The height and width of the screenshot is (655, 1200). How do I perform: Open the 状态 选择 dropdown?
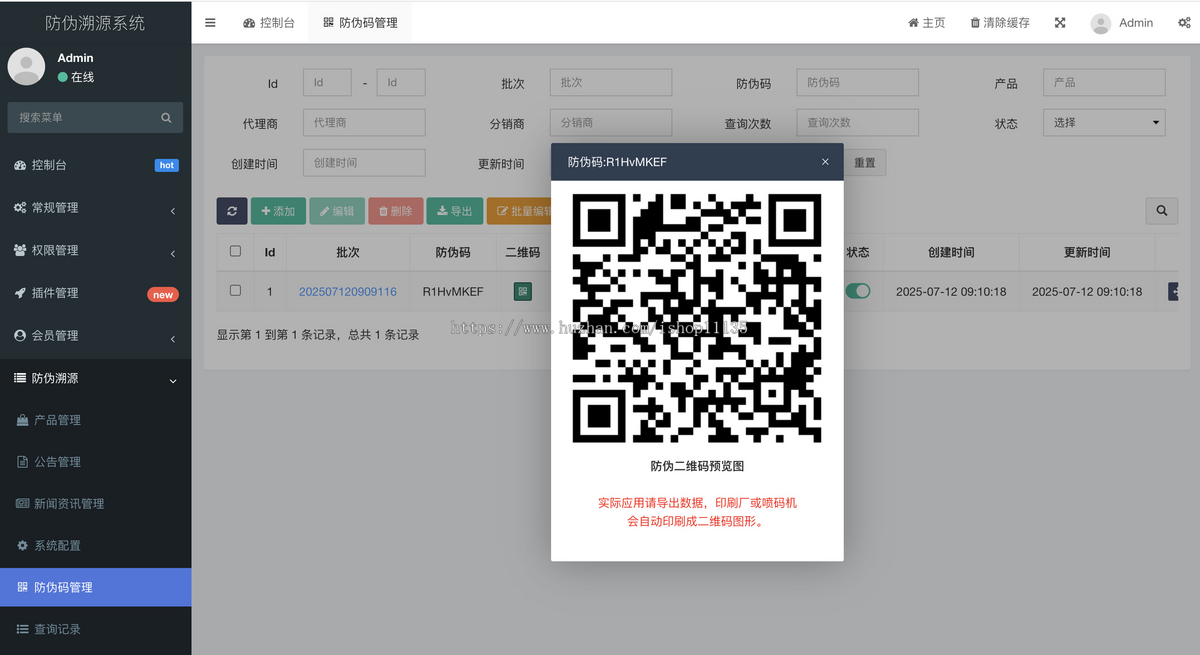point(1104,122)
